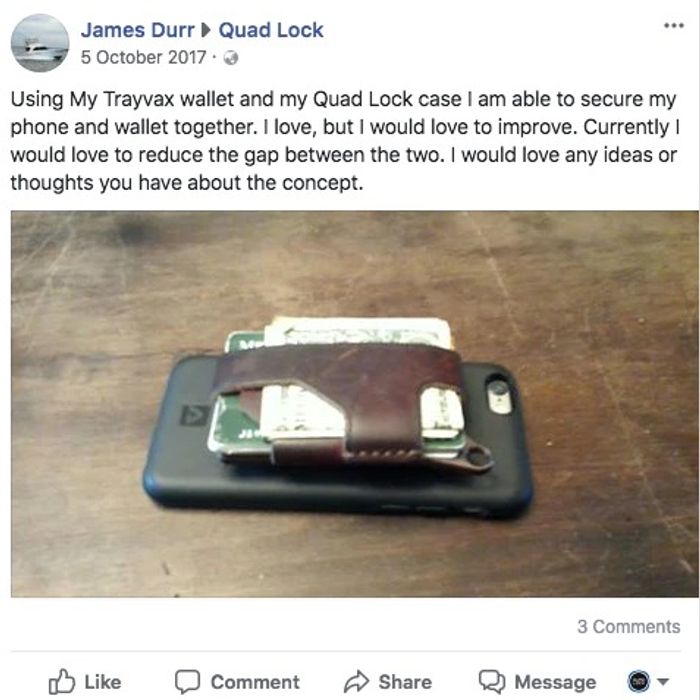Image resolution: width=700 pixels, height=700 pixels.
Task: Click the Message text label
Action: pyautogui.click(x=555, y=682)
